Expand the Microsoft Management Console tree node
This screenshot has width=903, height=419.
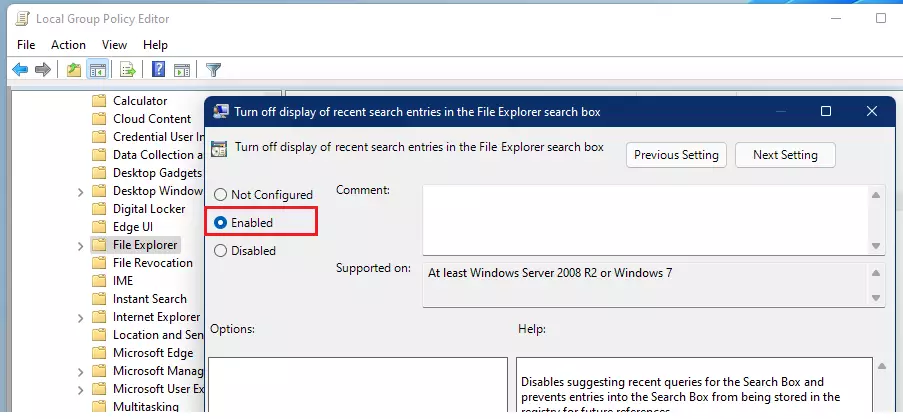coord(81,372)
